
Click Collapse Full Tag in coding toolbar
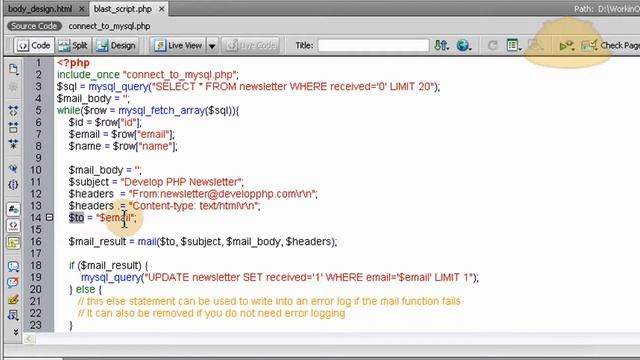[13, 111]
